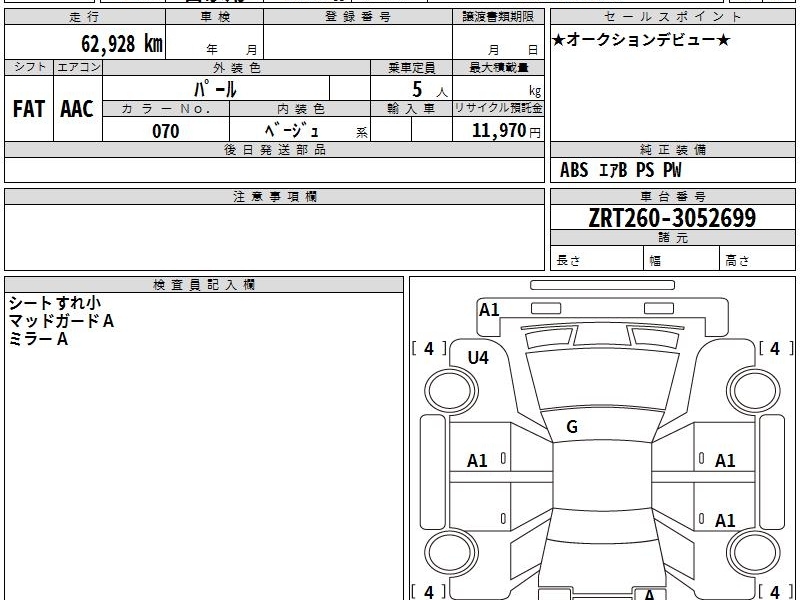This screenshot has height=600, width=800.
Task: Click the rear-left tire wheel icon
Action: point(451,553)
